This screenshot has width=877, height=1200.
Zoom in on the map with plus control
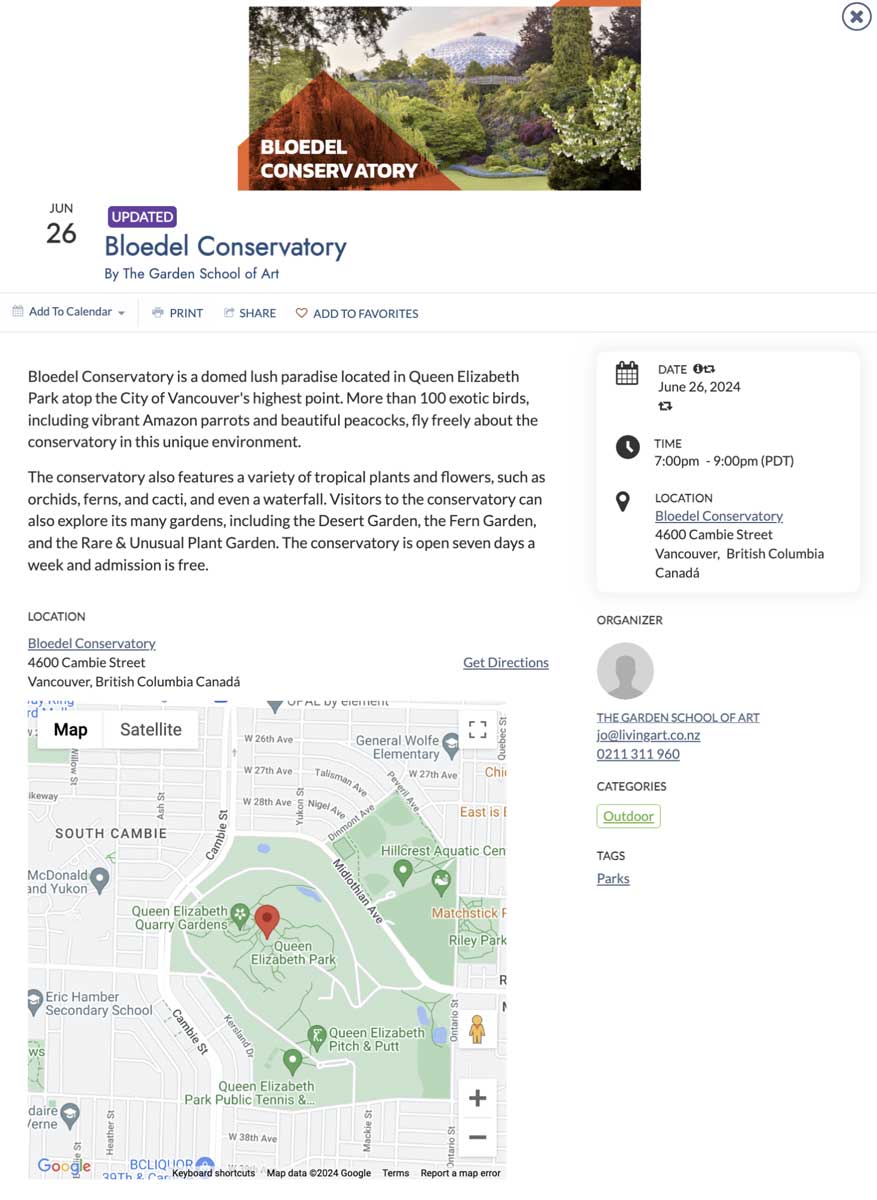tap(478, 1097)
